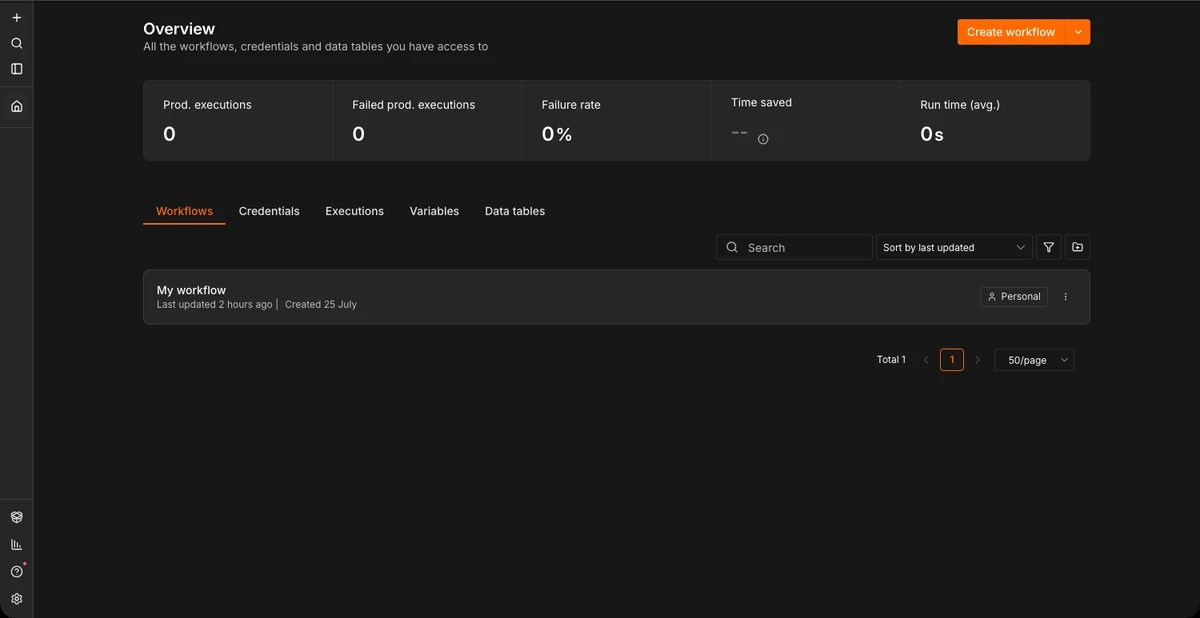Click the filter funnel icon

point(1049,247)
